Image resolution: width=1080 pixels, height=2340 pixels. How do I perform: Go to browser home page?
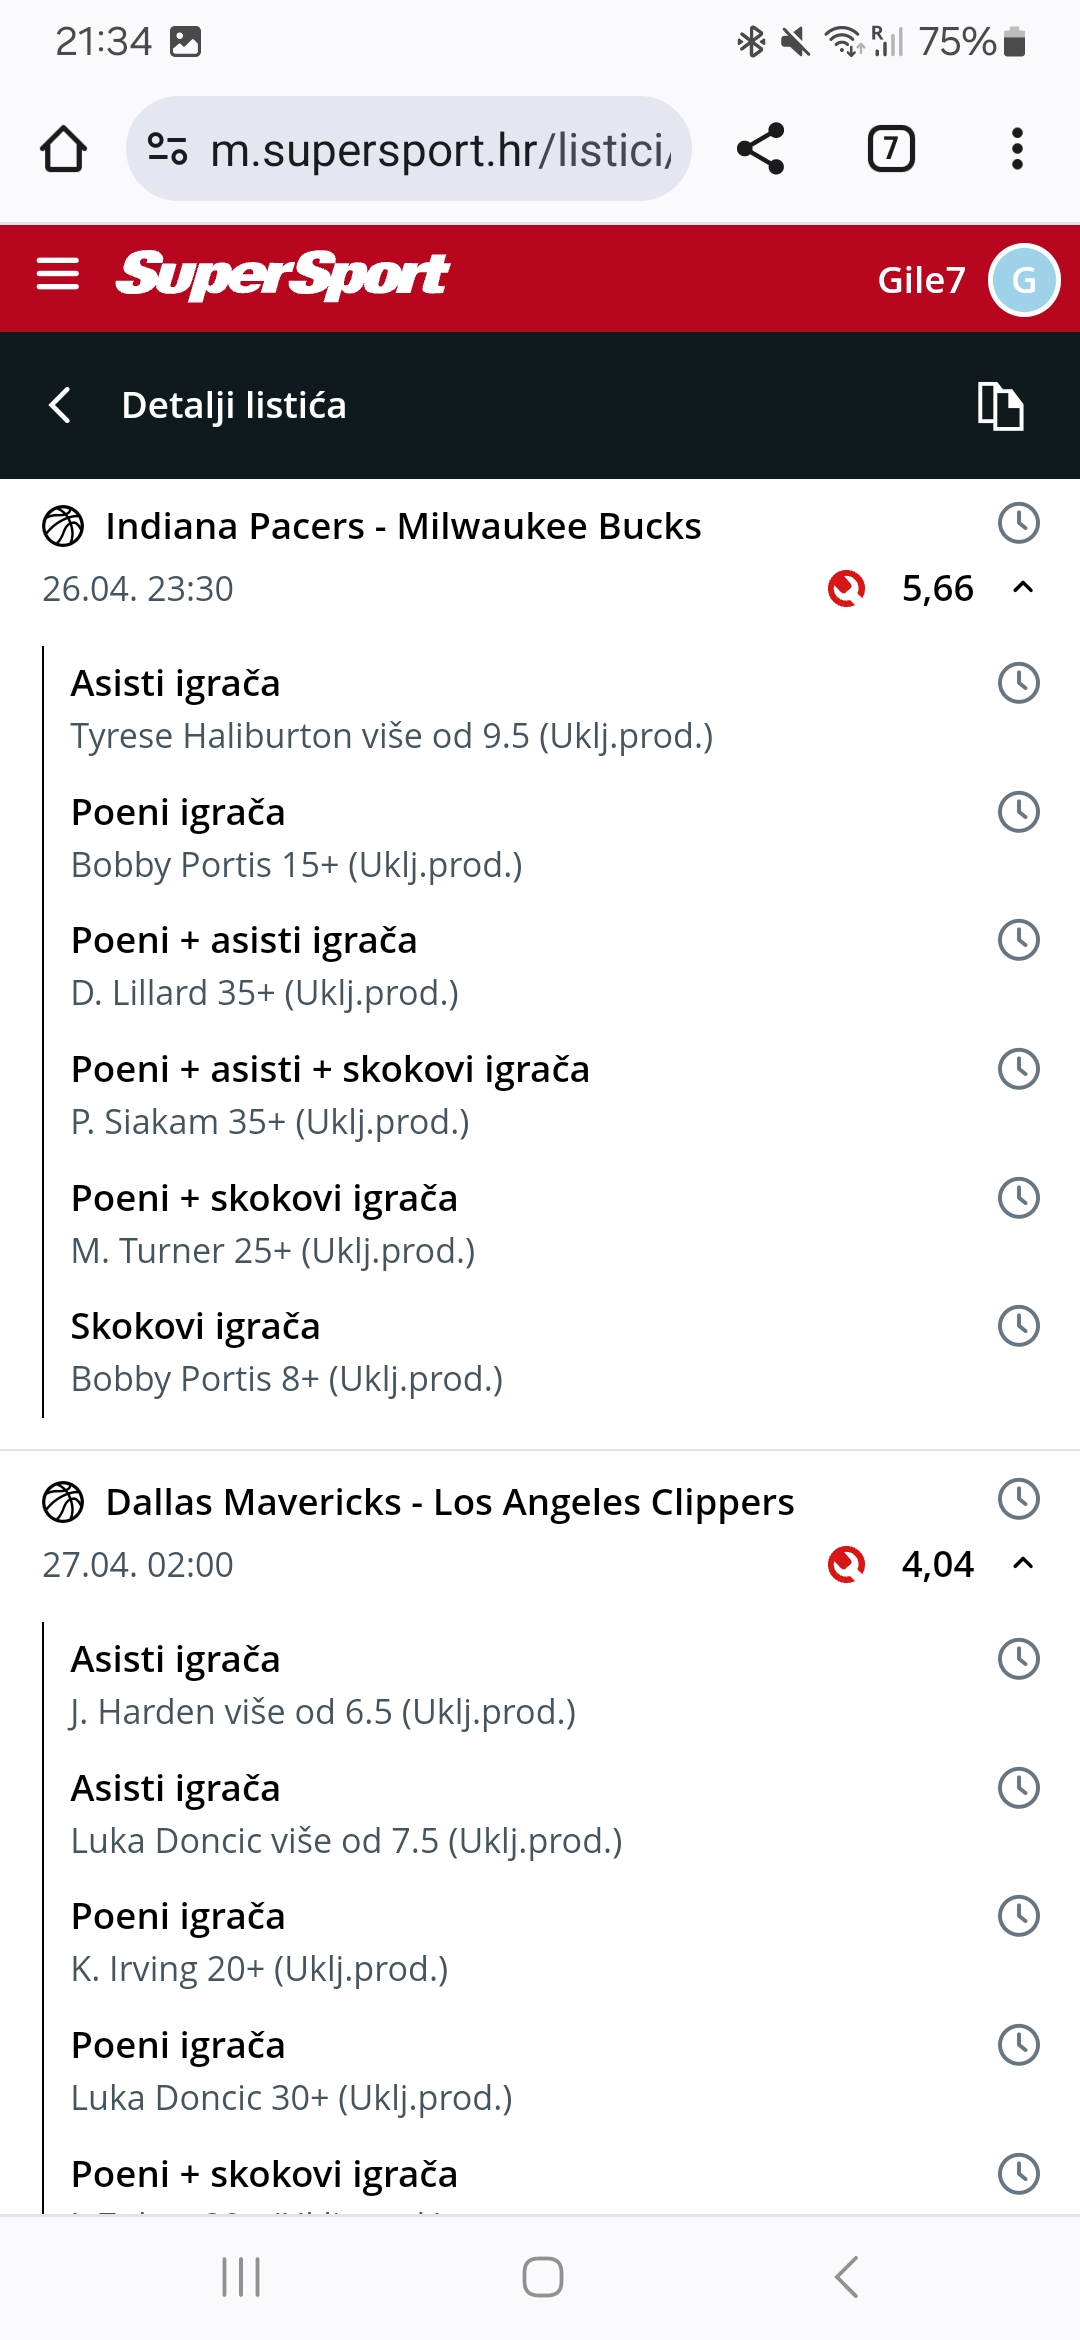click(63, 149)
